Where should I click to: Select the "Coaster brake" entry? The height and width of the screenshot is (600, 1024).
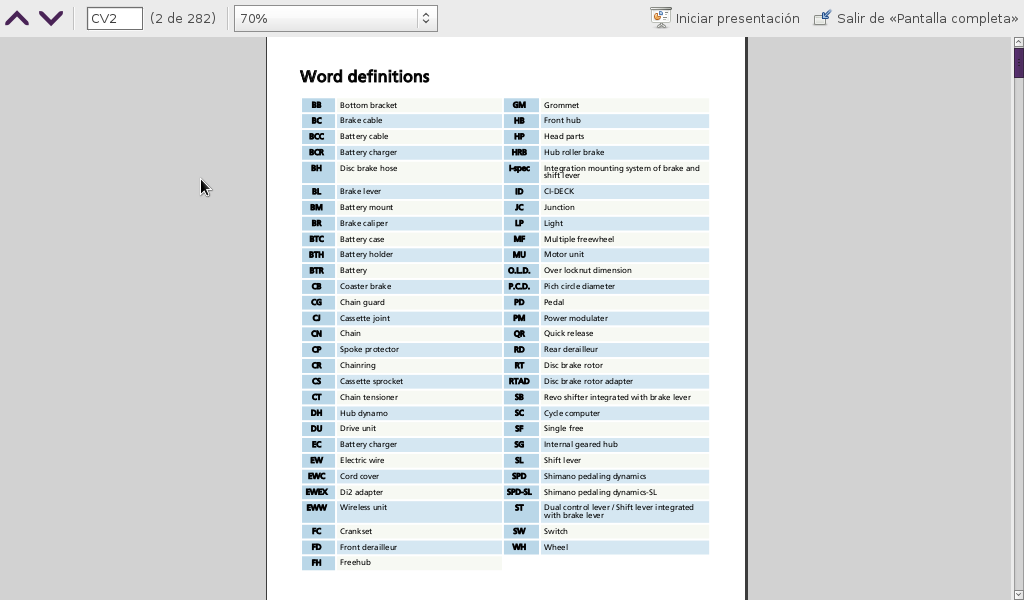click(x=365, y=287)
